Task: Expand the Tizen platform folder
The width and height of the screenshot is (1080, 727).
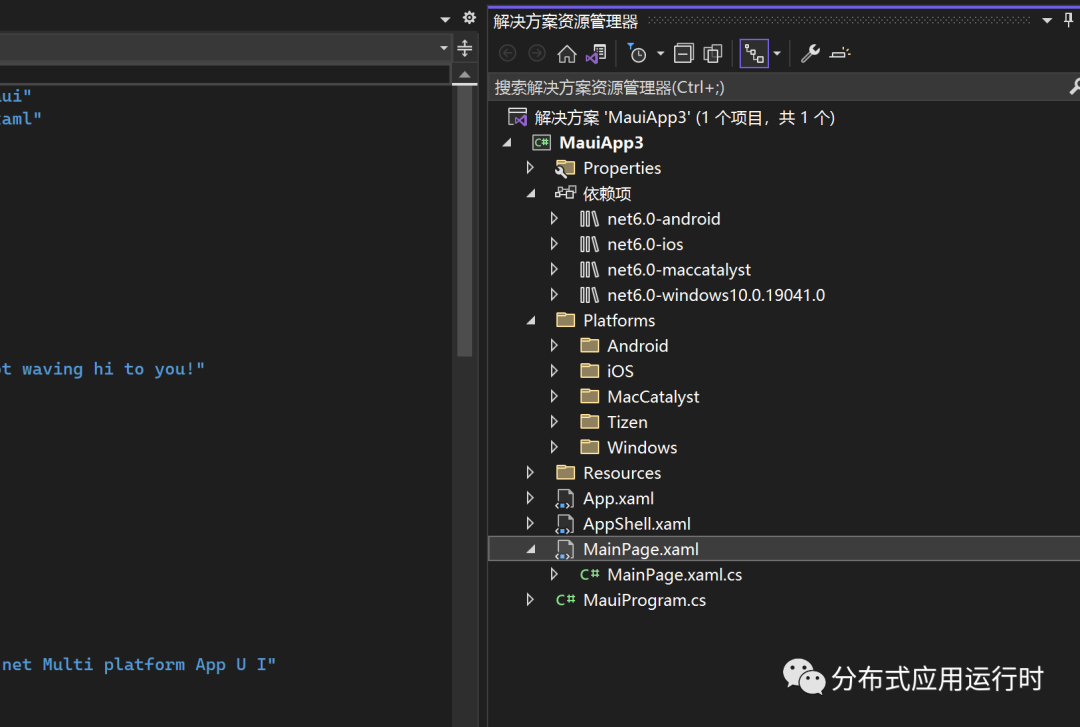Action: click(554, 422)
